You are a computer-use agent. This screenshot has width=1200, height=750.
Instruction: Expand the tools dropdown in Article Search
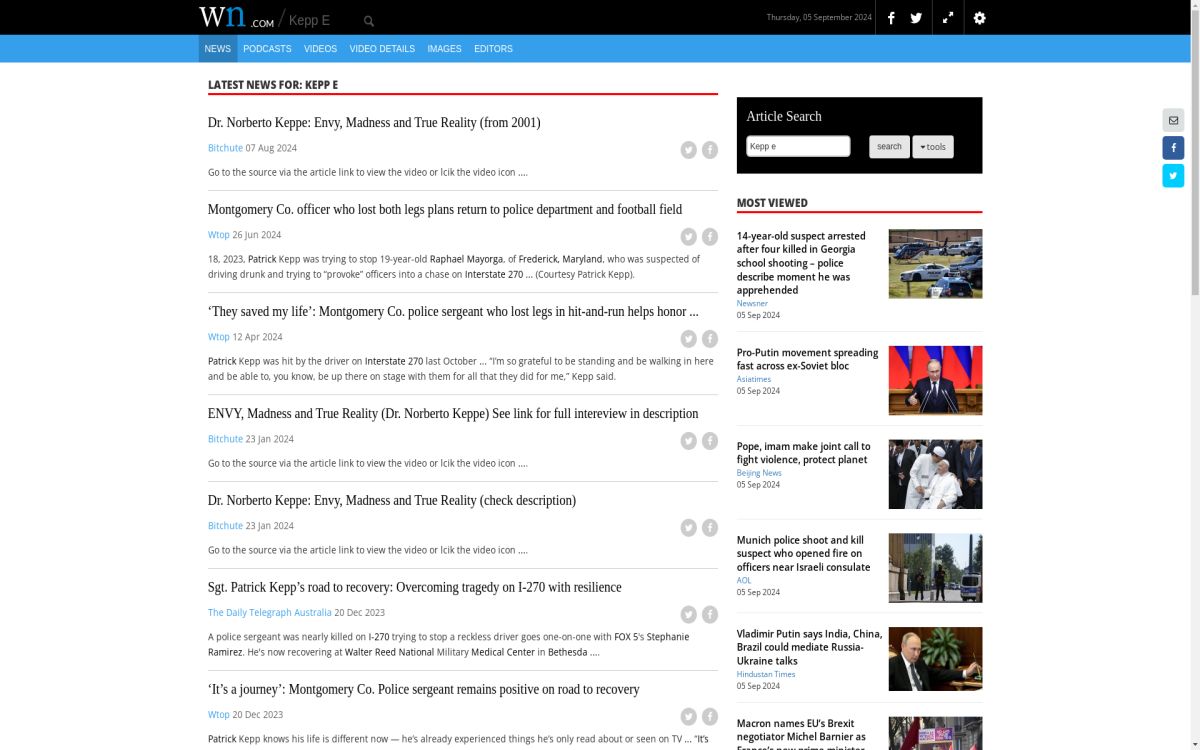point(932,147)
